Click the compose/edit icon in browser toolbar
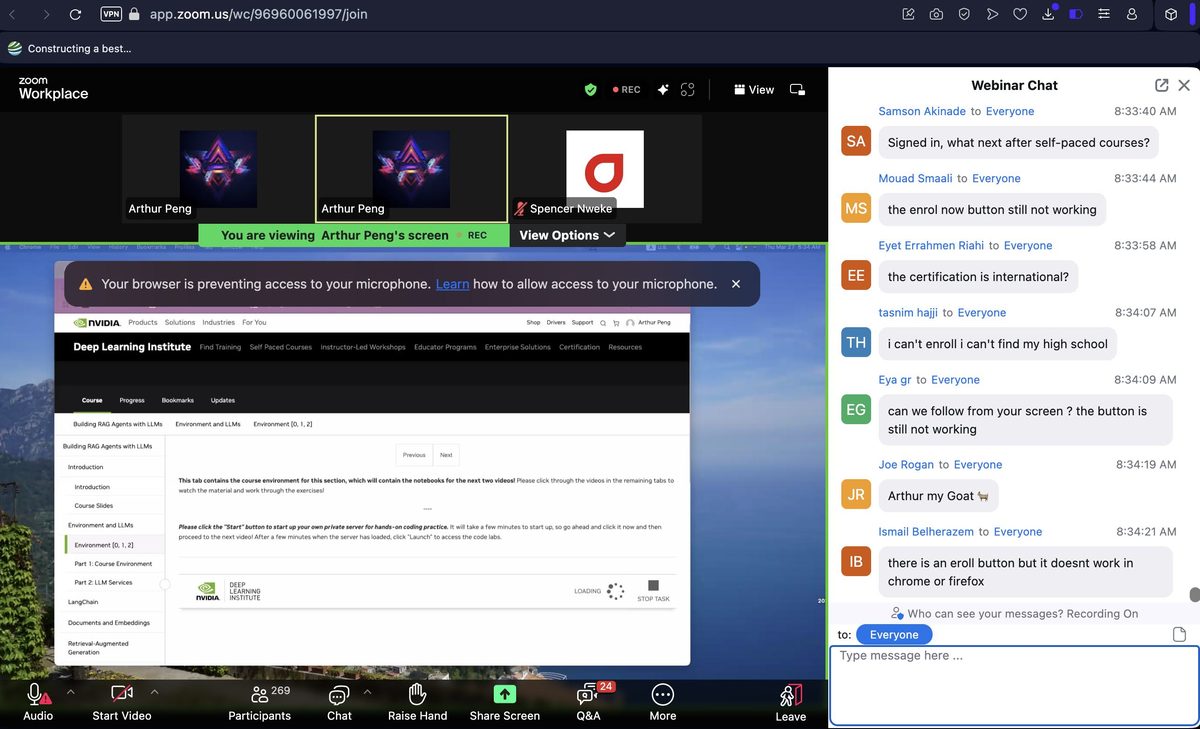Viewport: 1200px width, 729px height. [908, 15]
